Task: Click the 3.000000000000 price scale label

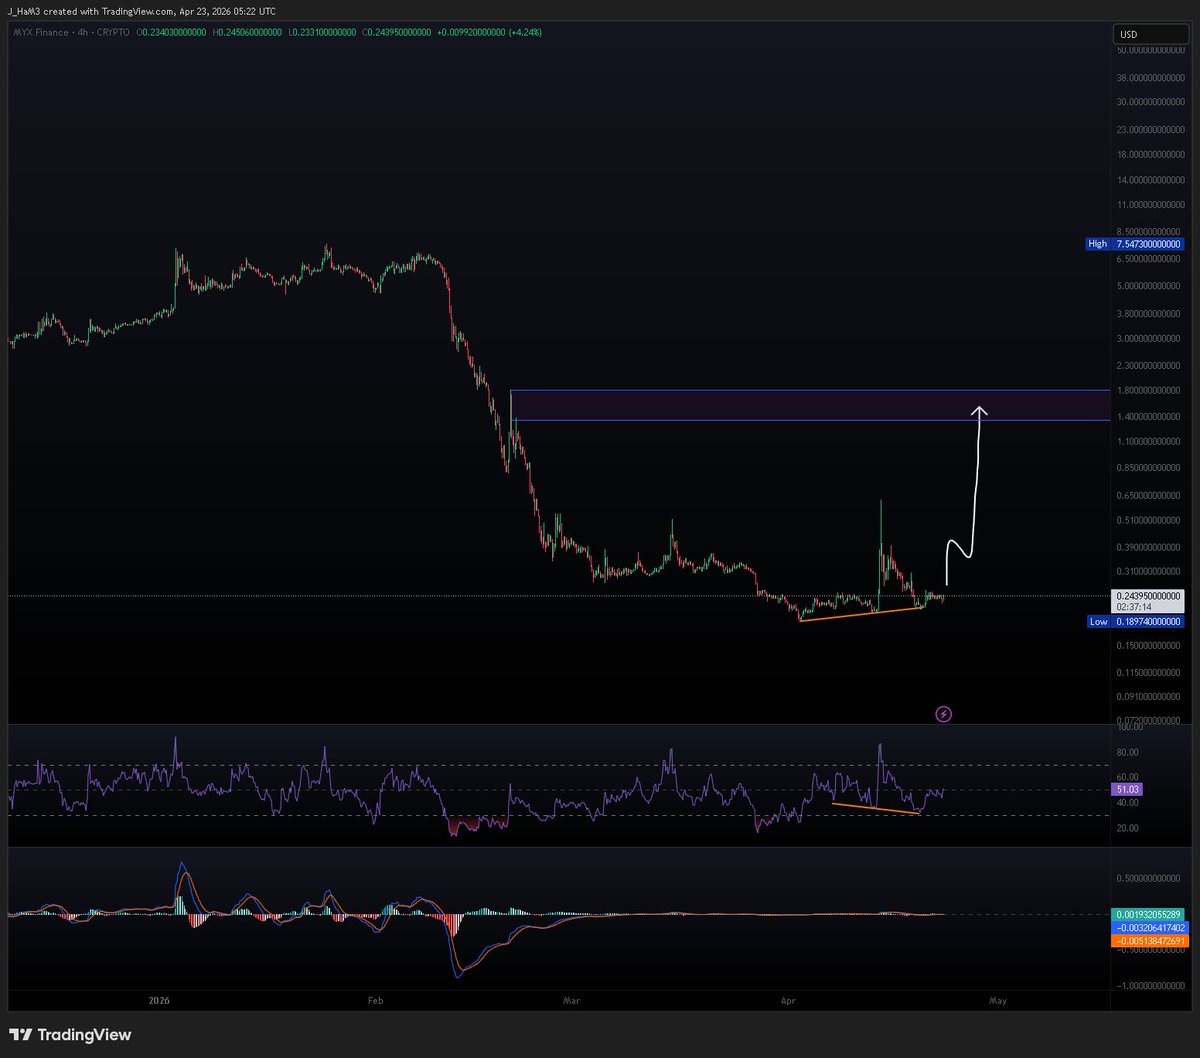Action: (1150, 338)
